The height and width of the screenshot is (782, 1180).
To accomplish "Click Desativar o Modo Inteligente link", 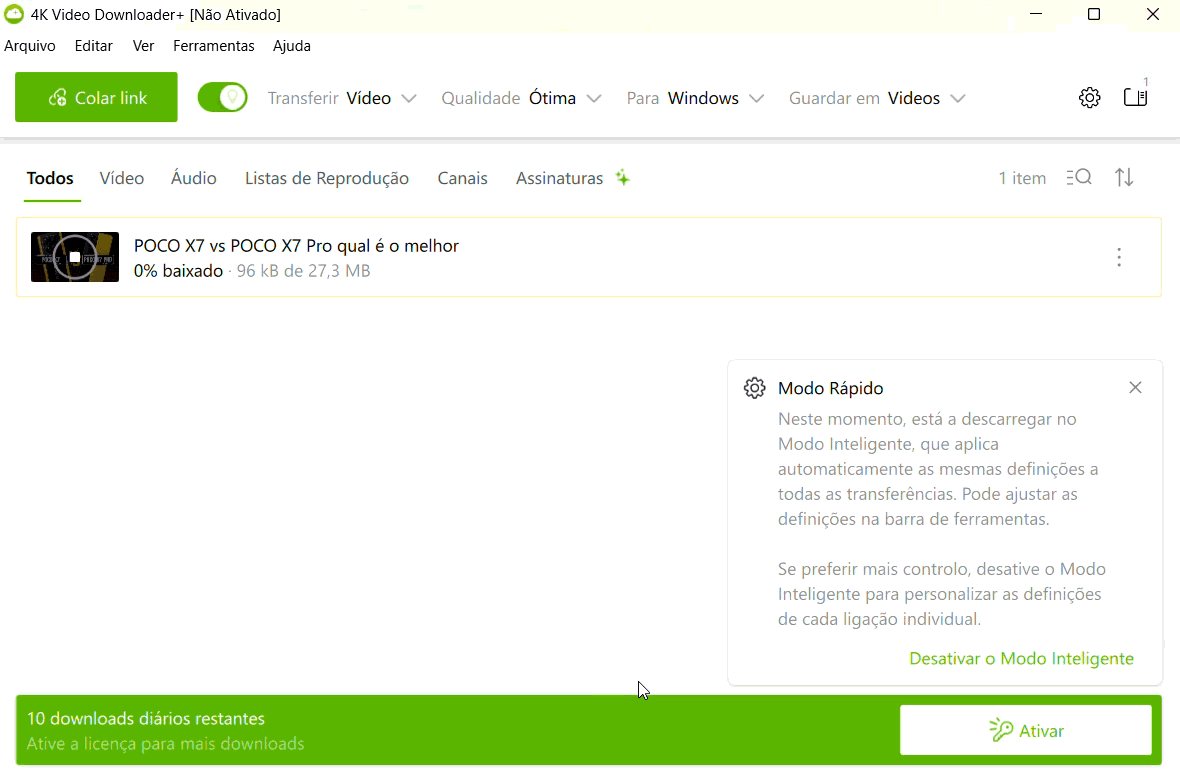I will 1021,658.
